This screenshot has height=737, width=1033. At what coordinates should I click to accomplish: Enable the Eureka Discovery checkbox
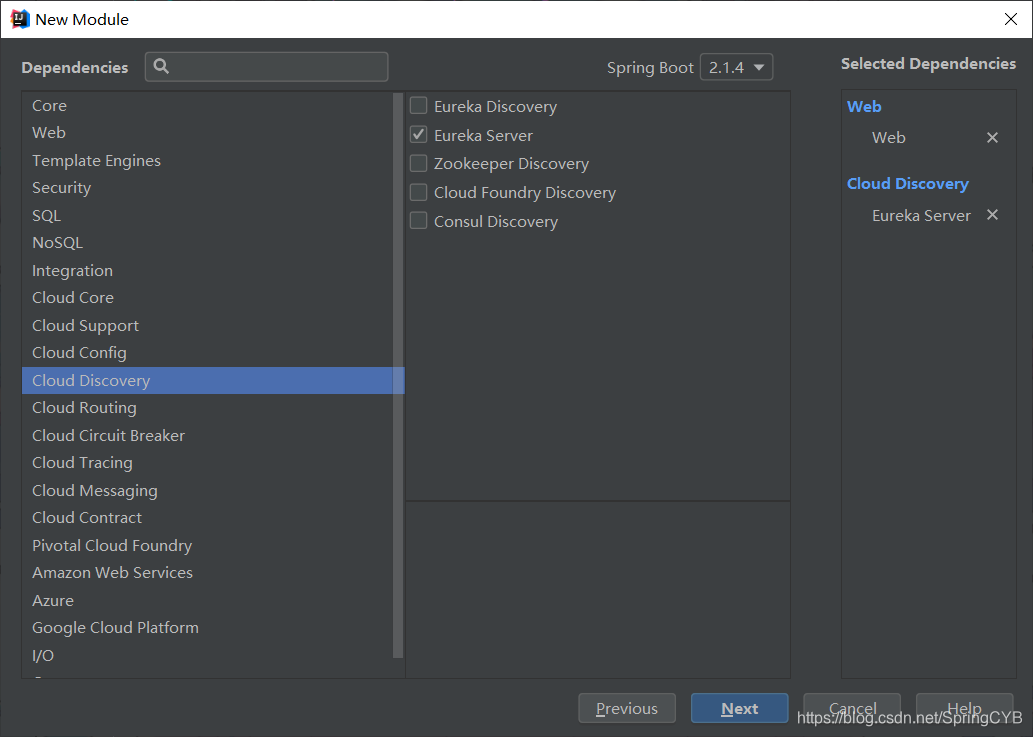[x=418, y=105]
